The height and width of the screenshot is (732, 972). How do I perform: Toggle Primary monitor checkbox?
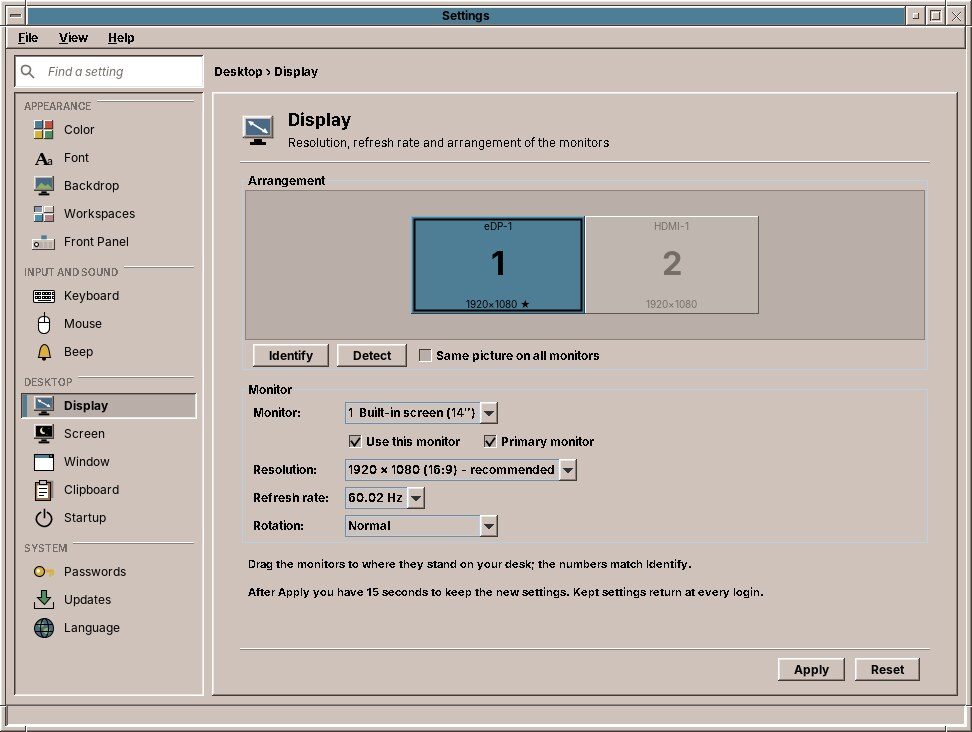tap(490, 441)
